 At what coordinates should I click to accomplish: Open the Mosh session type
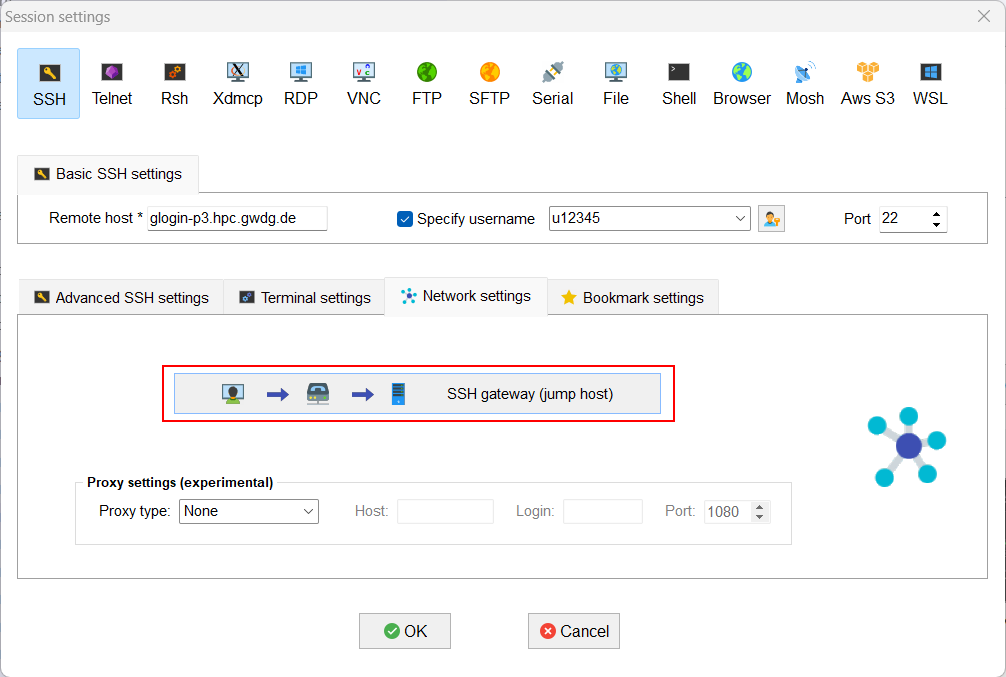pos(804,83)
